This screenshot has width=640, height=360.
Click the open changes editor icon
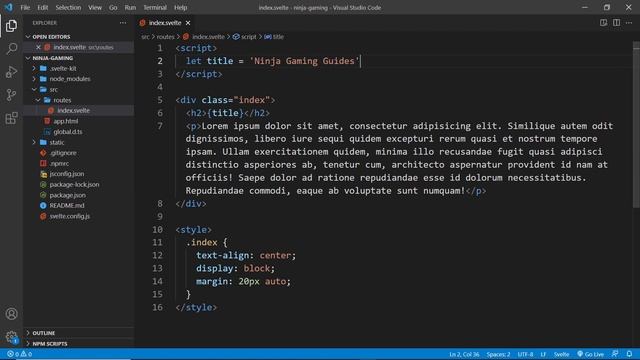[603, 23]
